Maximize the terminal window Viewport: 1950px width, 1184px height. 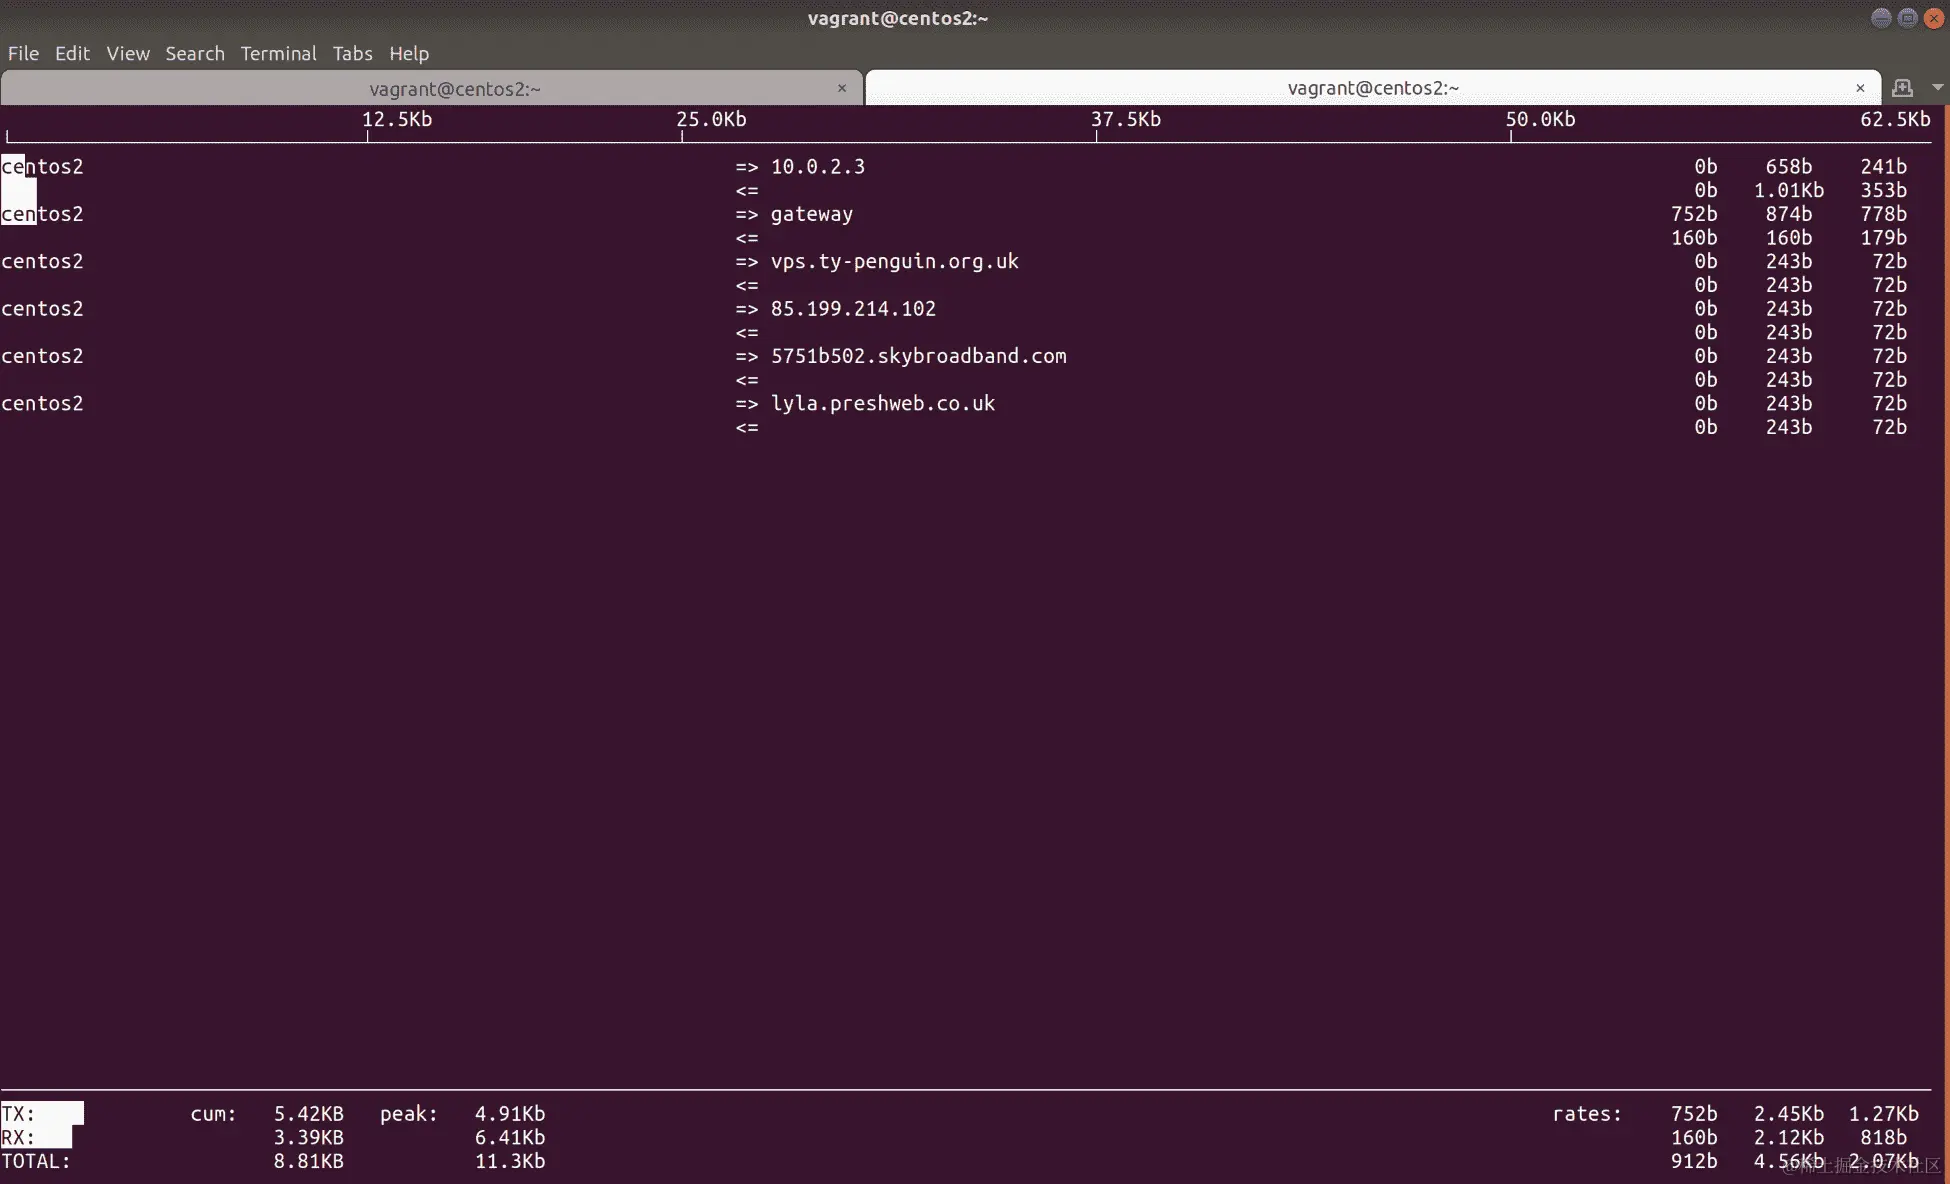[x=1907, y=18]
